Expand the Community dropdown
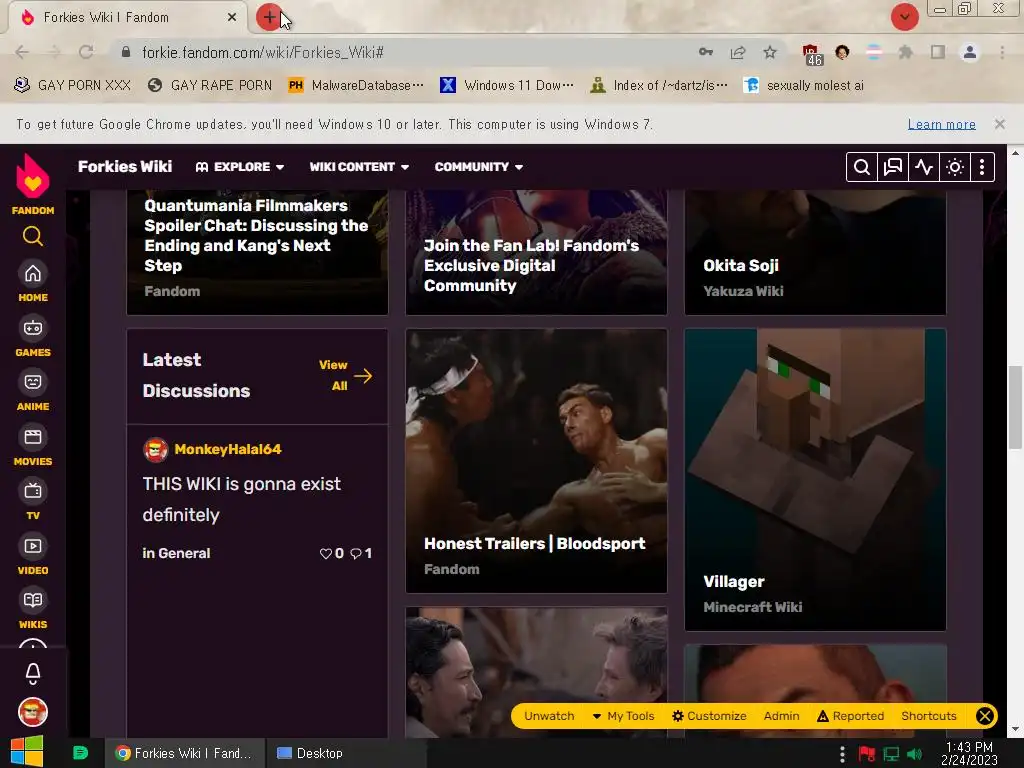 [479, 167]
